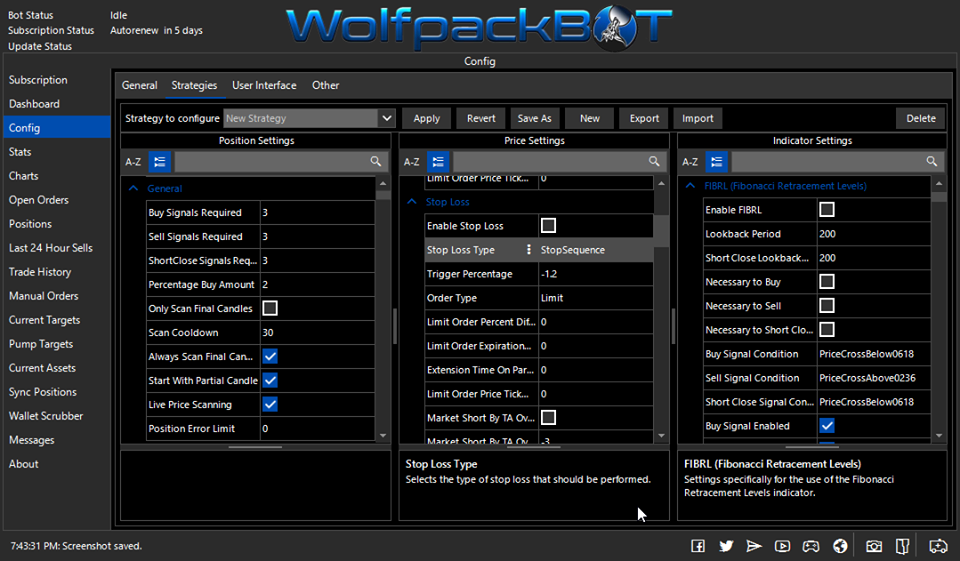Click Indicator Settings scroll down arrow
The width and height of the screenshot is (960, 561).
939,435
